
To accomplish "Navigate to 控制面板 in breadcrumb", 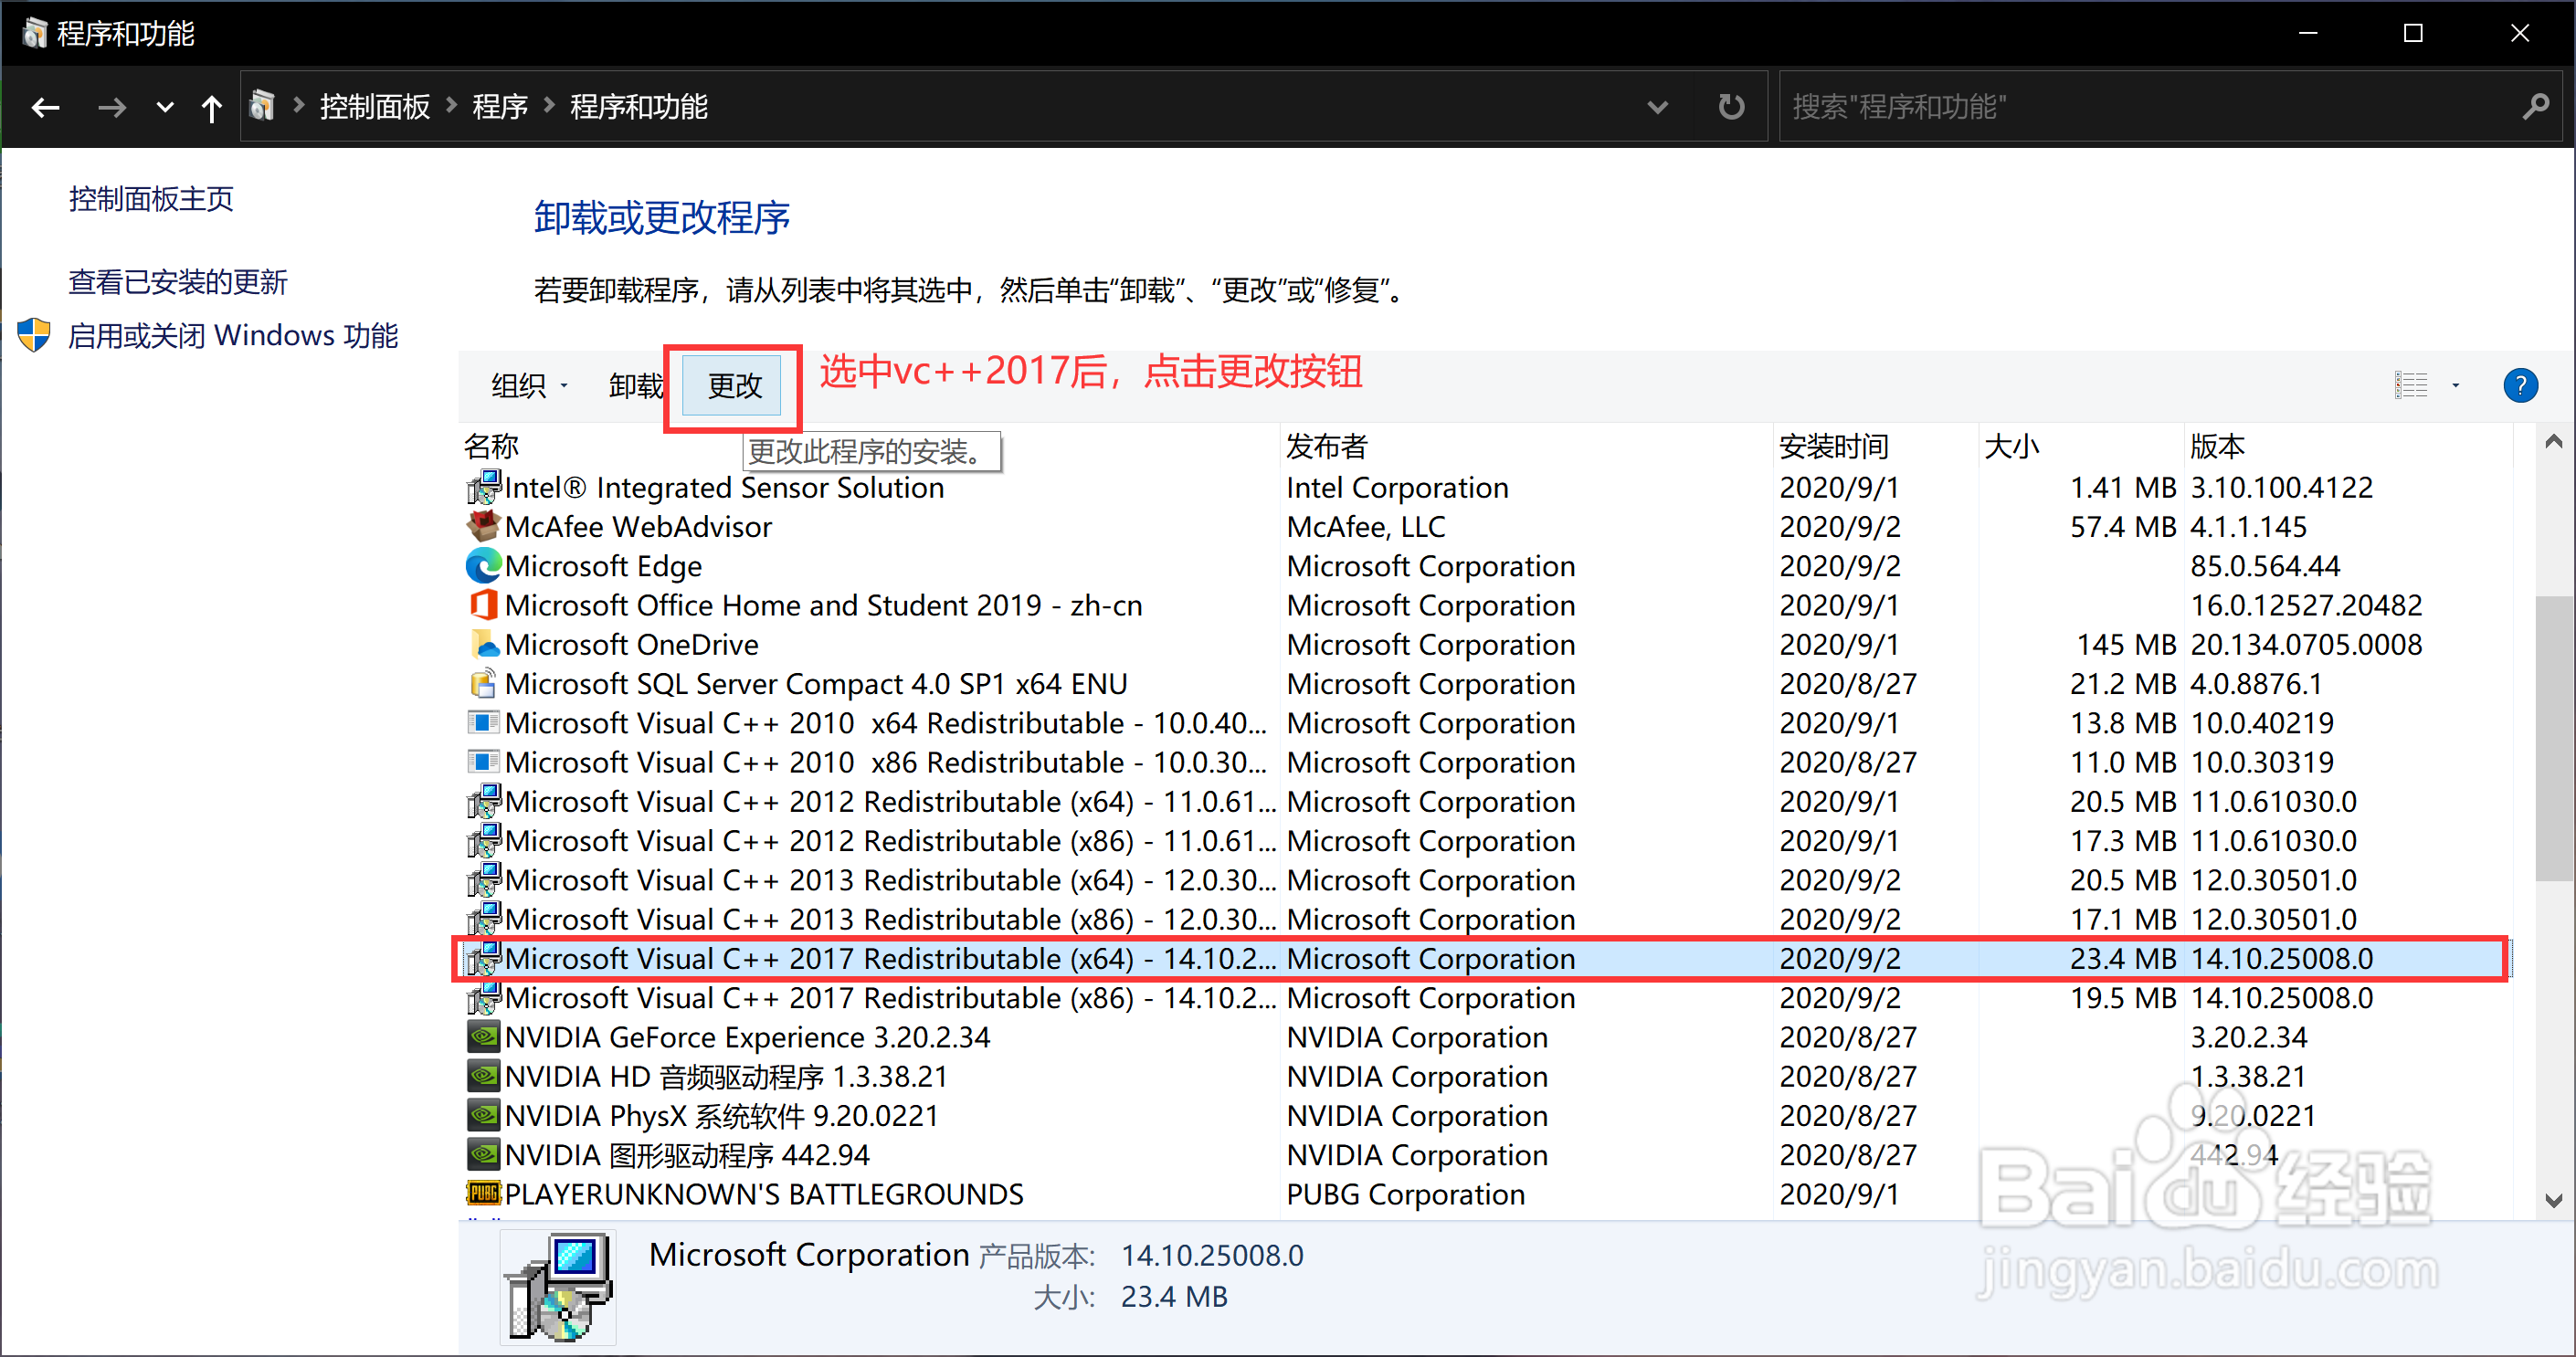I will click(375, 106).
